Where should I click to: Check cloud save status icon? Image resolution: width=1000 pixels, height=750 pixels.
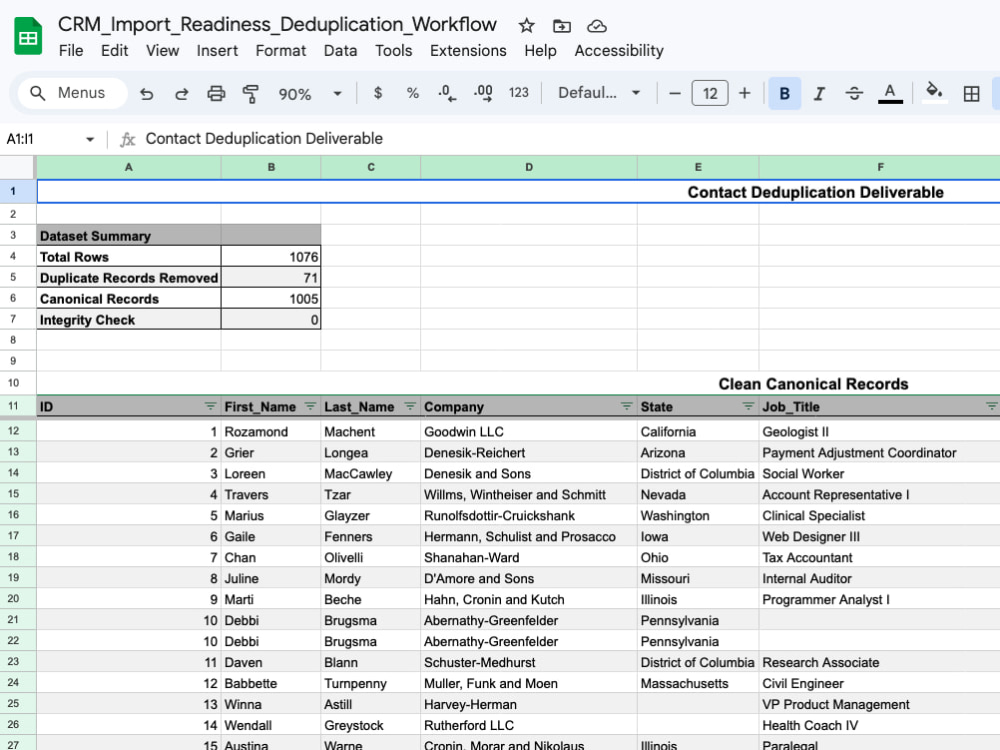596,26
